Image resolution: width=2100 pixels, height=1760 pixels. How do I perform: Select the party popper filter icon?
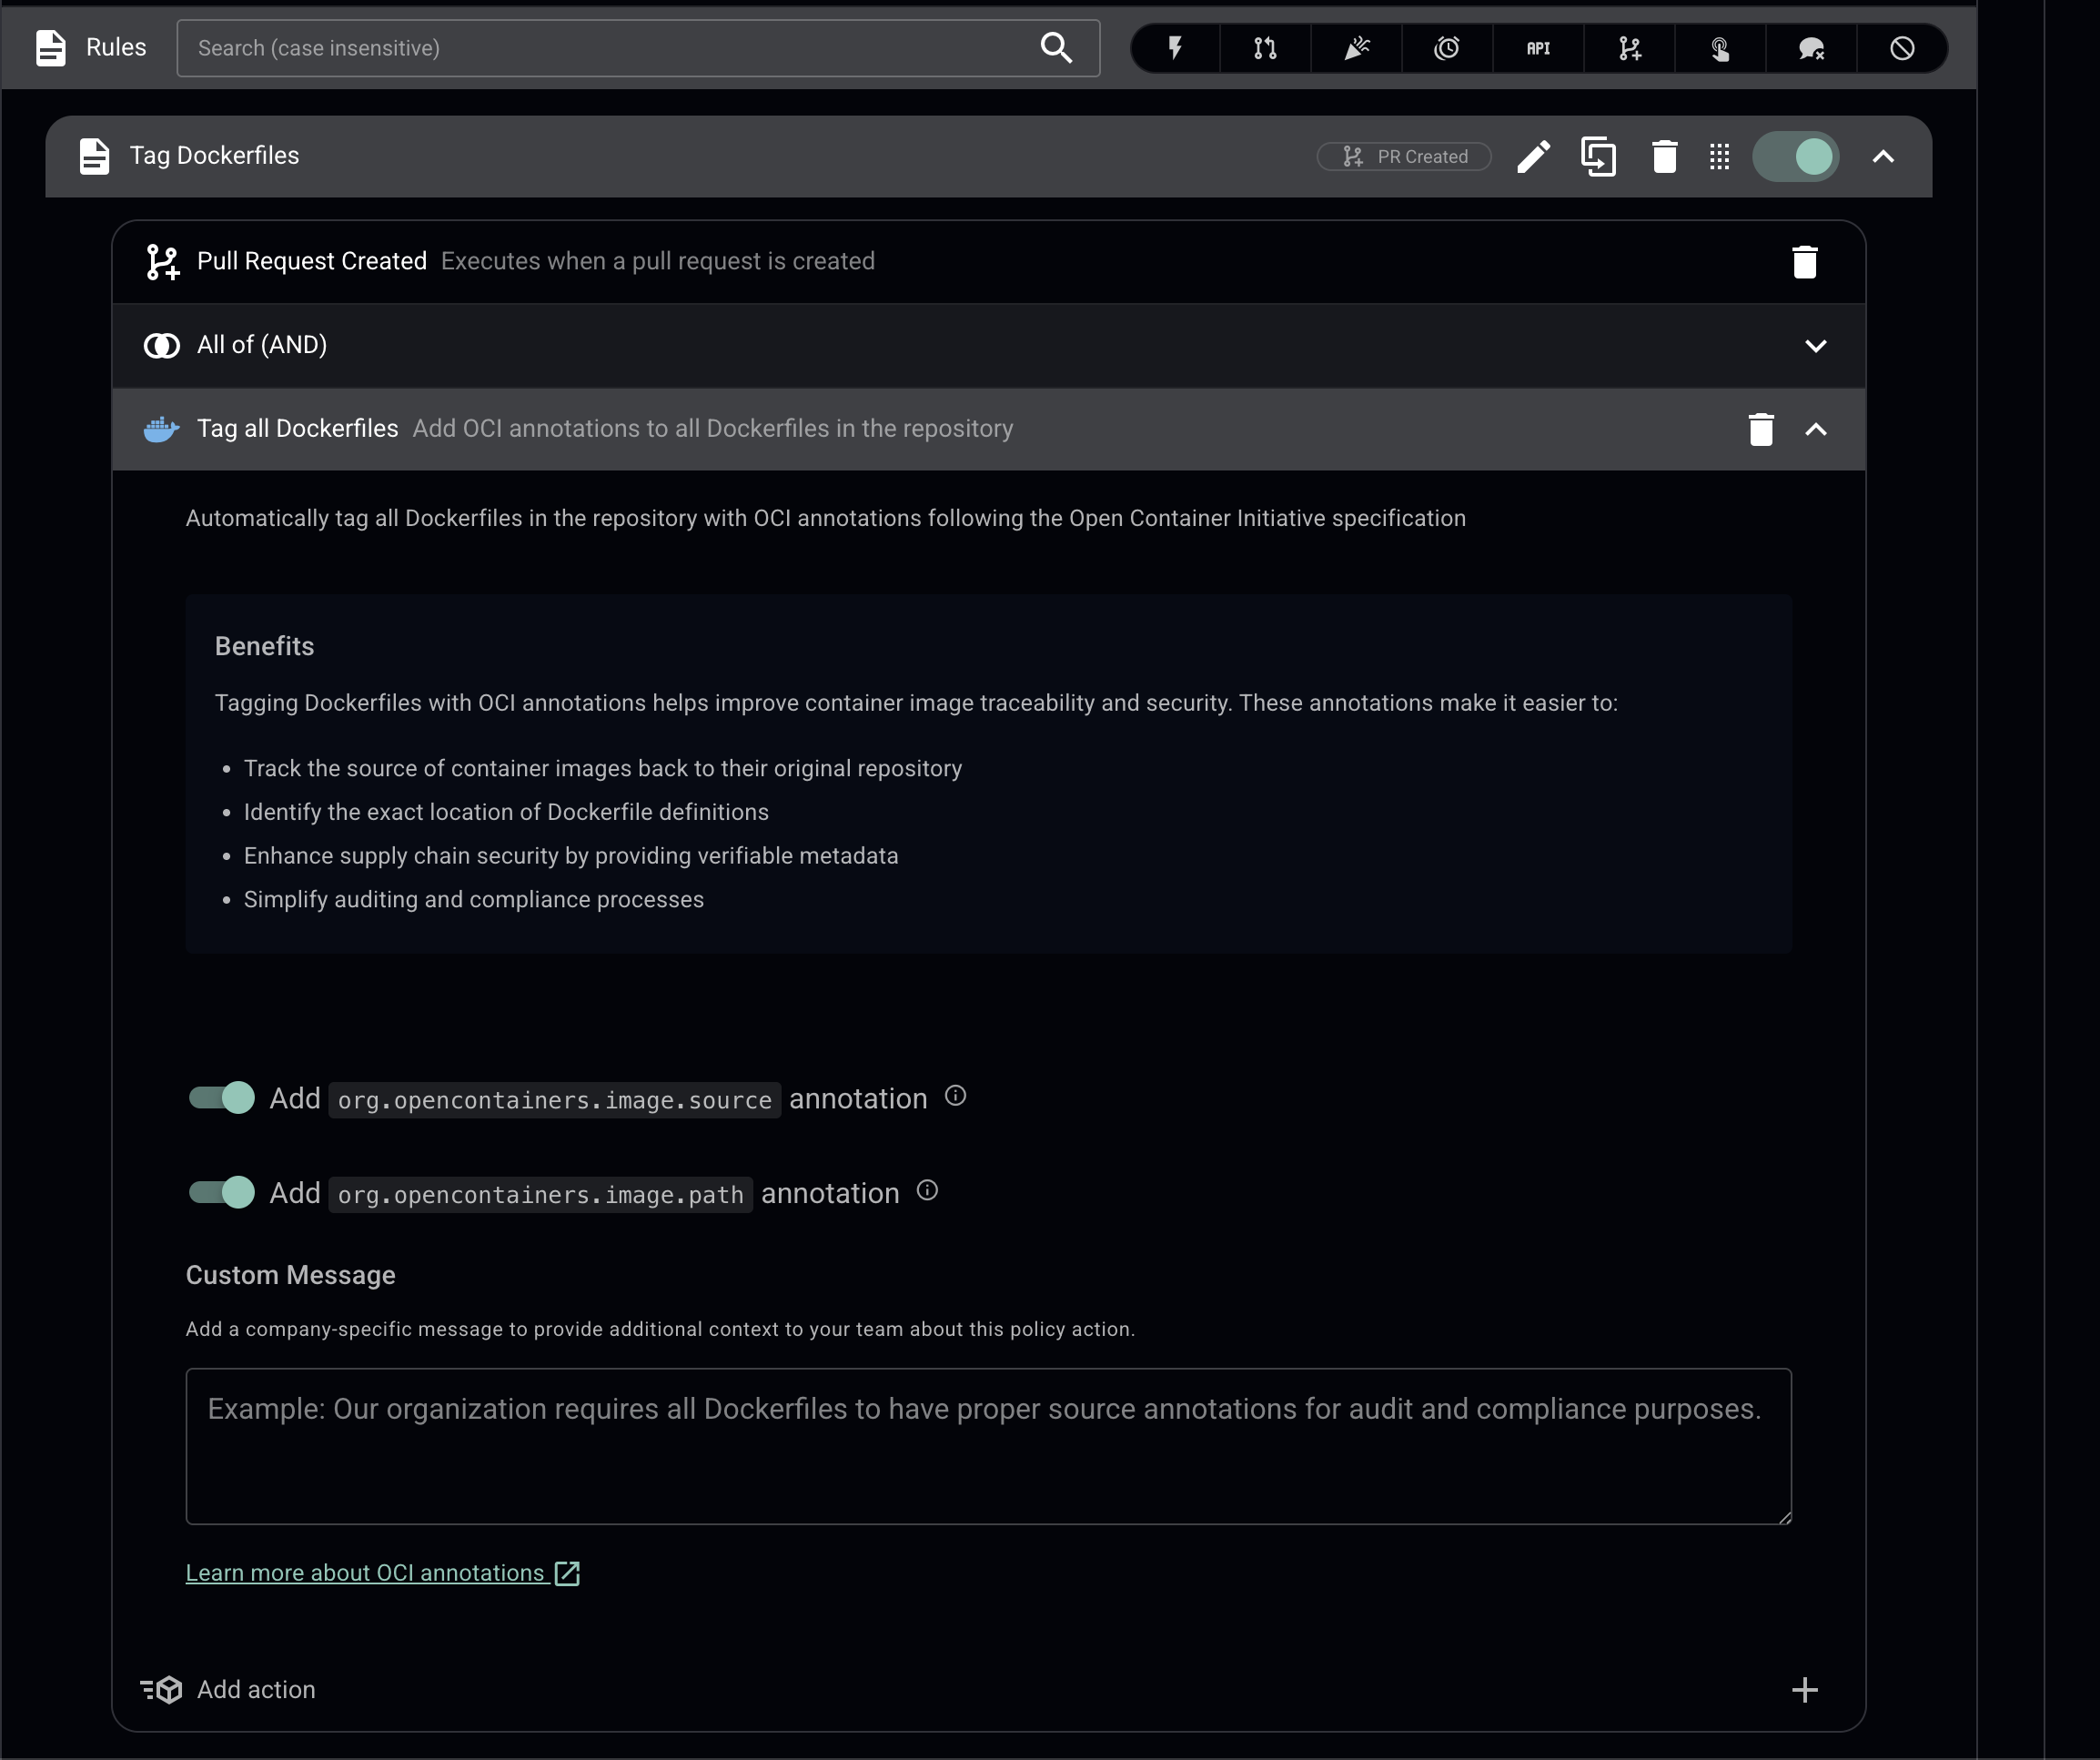(x=1356, y=48)
